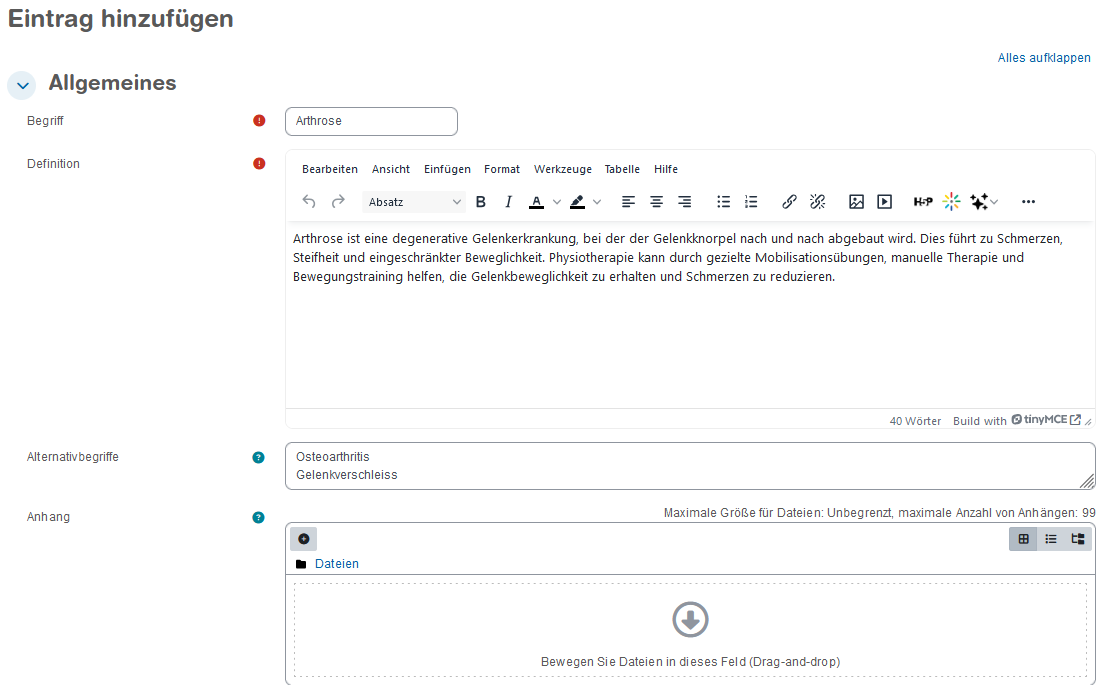Center-align the definition text
Viewport: 1100px width, 685px height.
(656, 202)
